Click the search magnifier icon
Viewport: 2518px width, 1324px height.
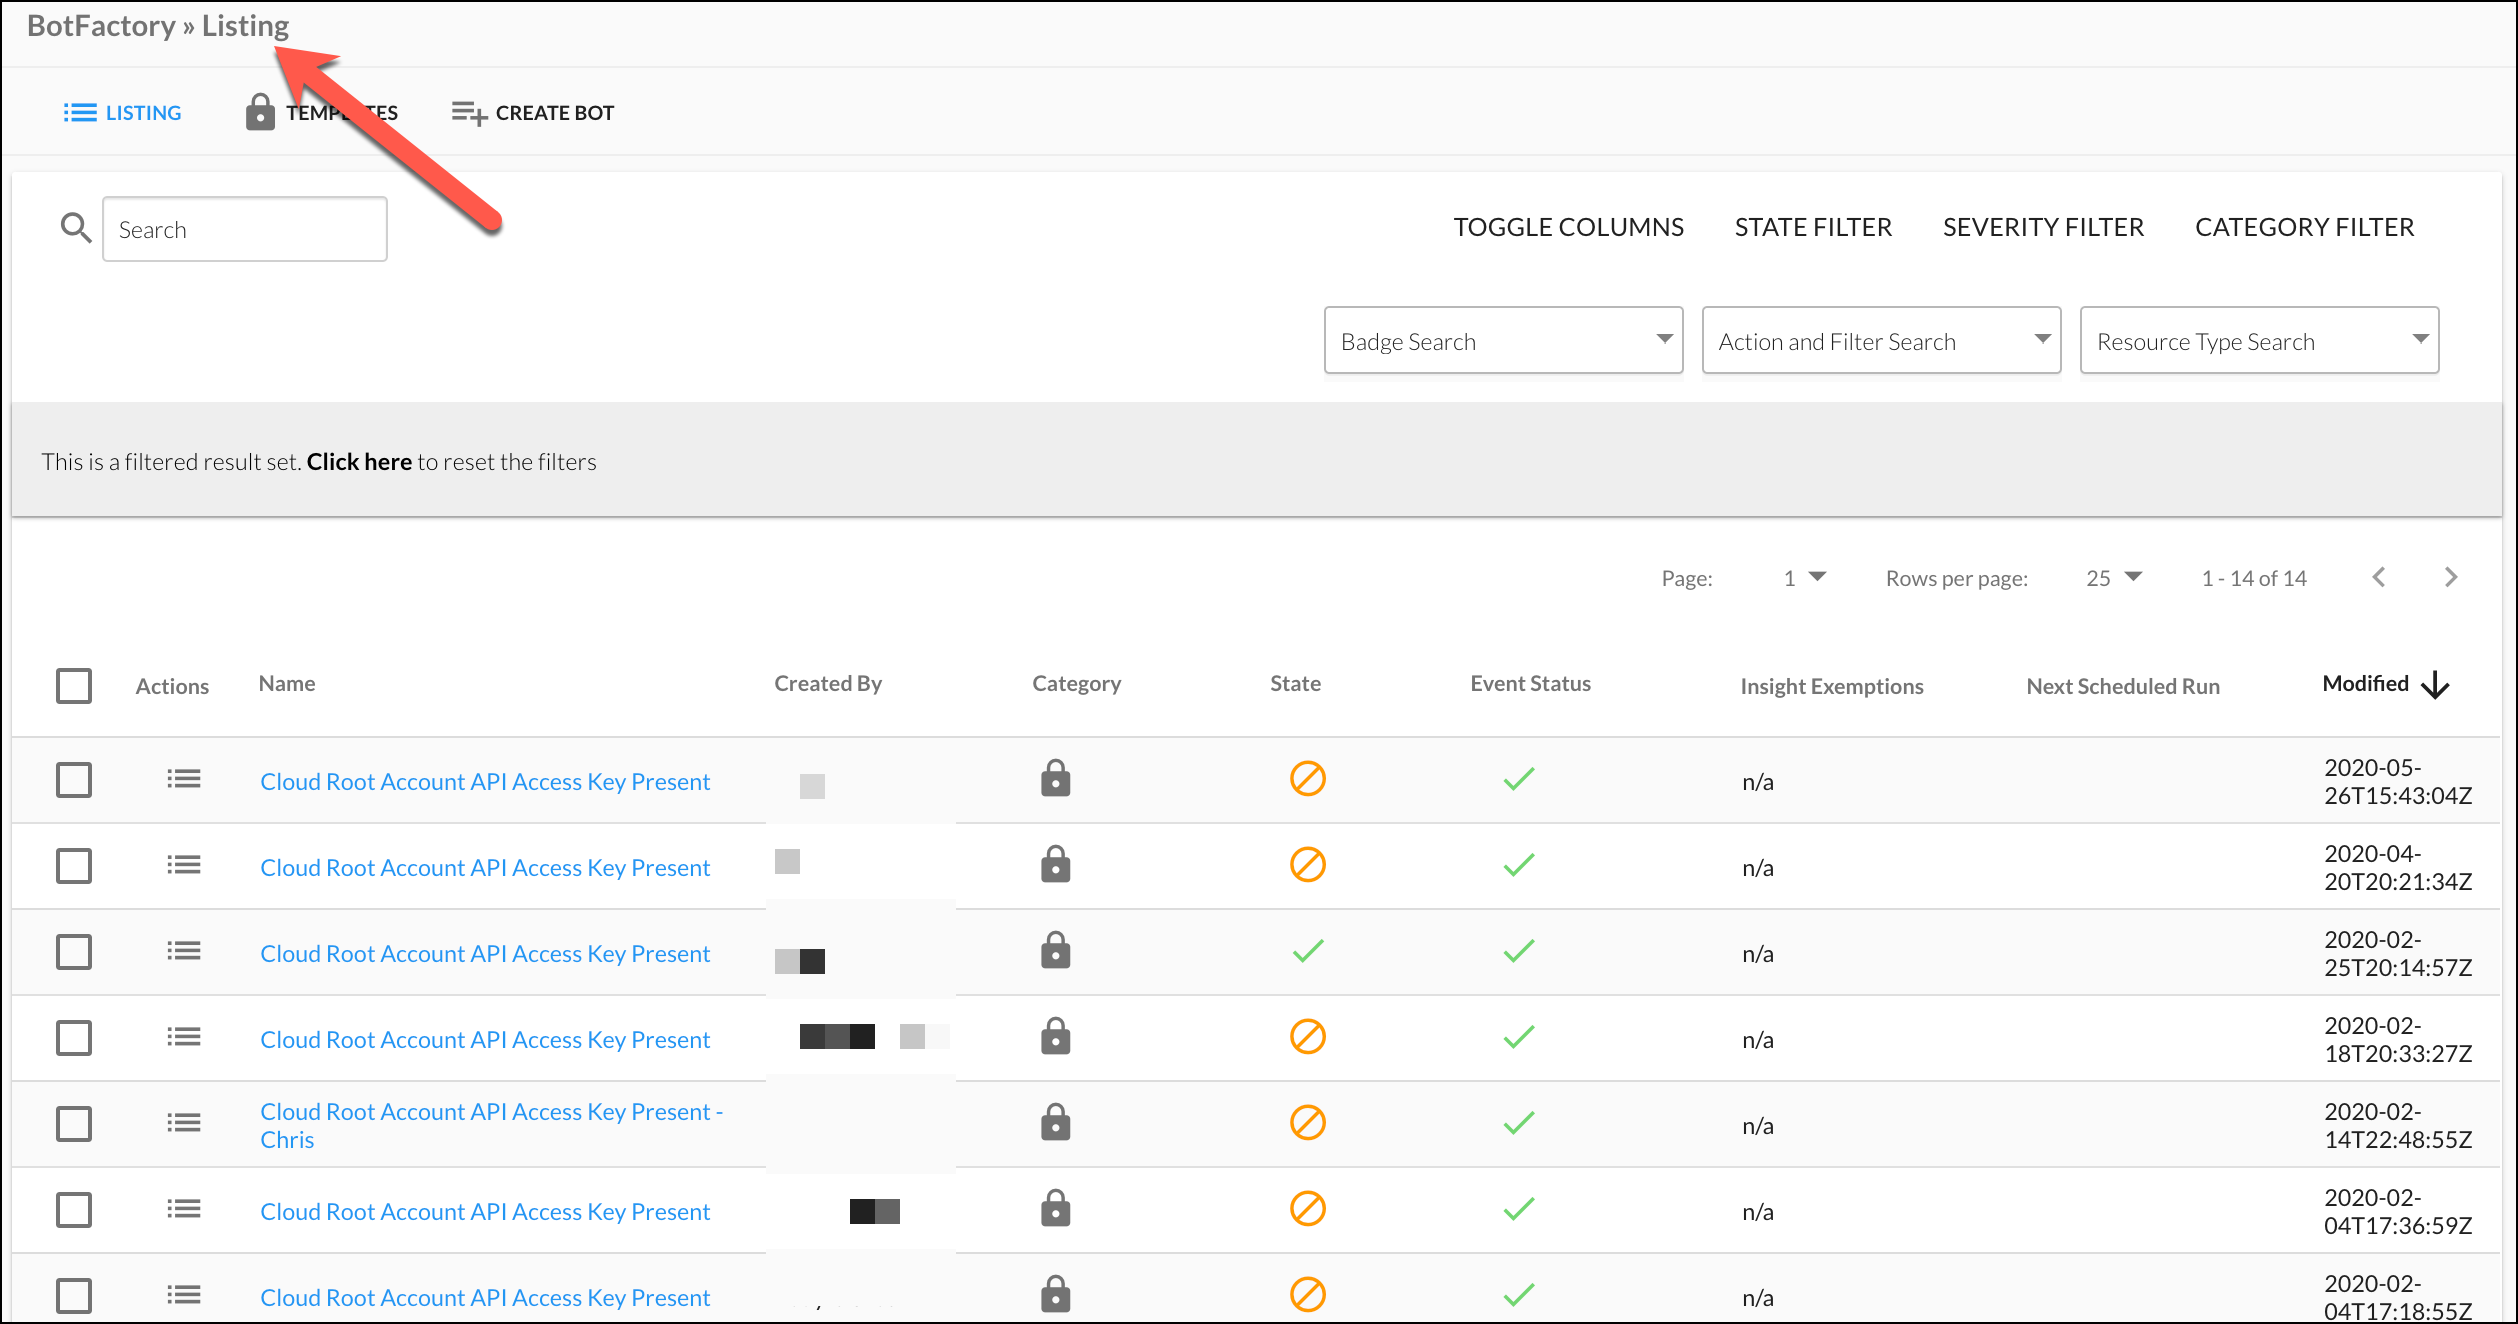[75, 228]
